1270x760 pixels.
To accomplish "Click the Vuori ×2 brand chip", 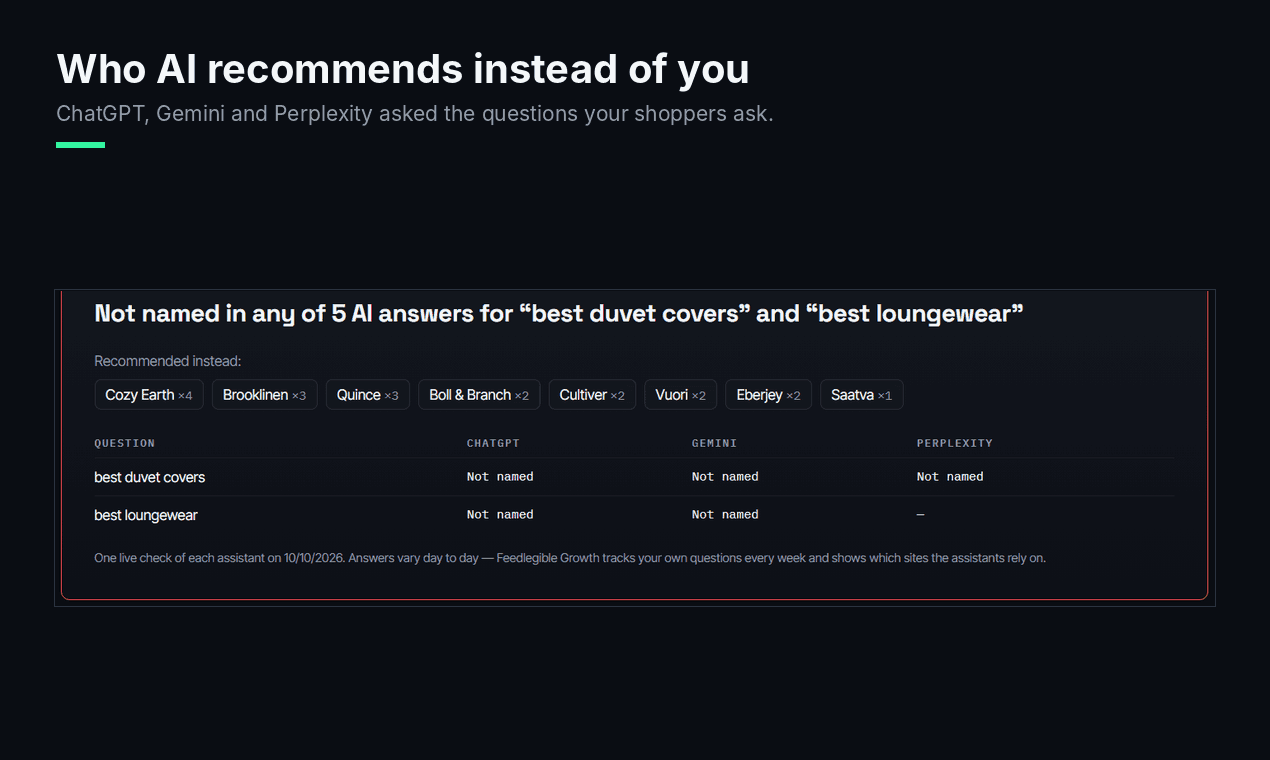I will 681,395.
